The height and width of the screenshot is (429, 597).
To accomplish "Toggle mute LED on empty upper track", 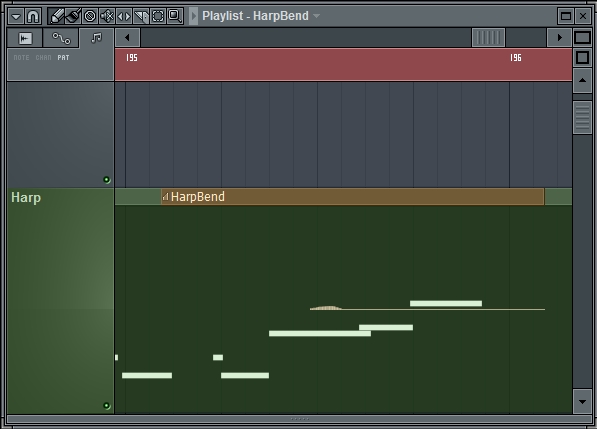I will pos(107,180).
